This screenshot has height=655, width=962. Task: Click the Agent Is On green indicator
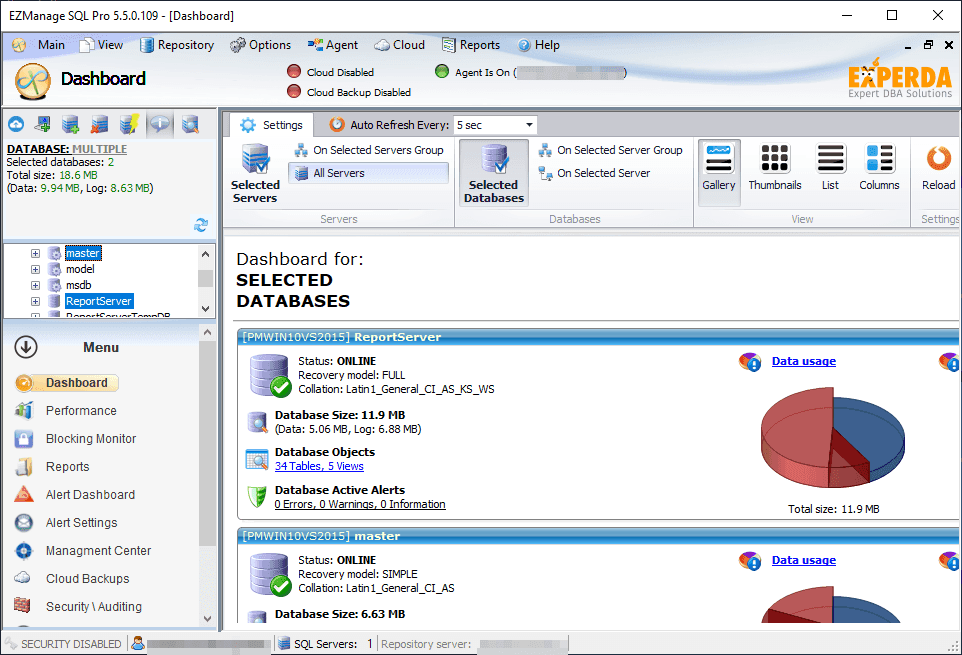click(442, 72)
